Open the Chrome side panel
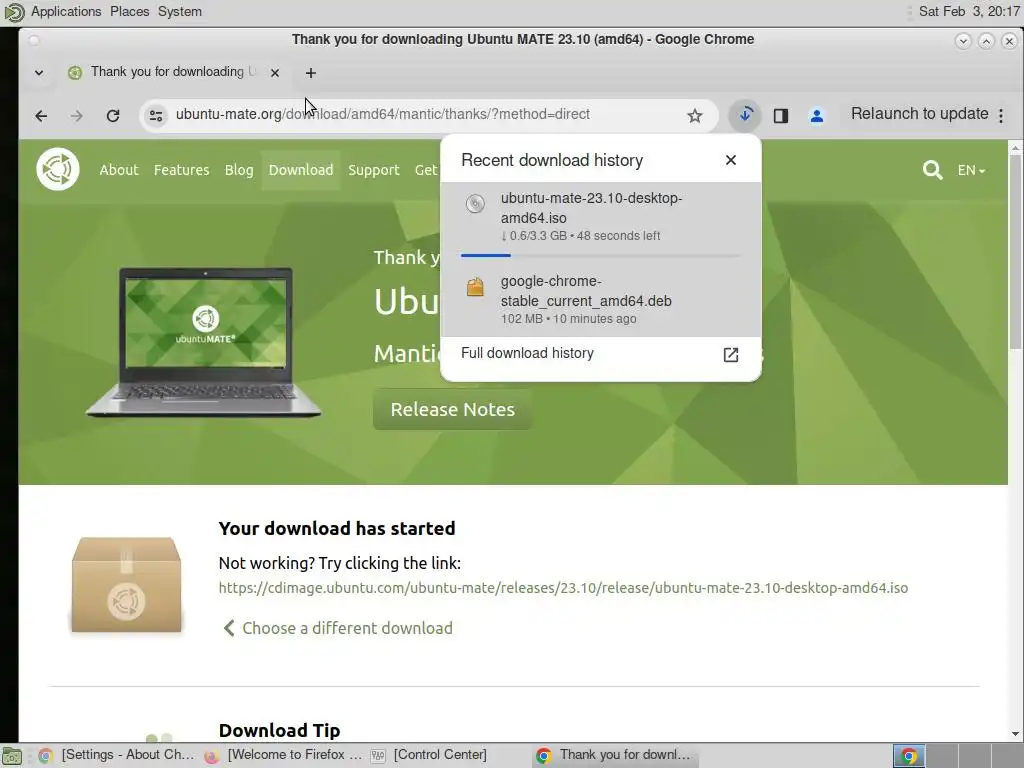The height and width of the screenshot is (768, 1024). point(781,116)
